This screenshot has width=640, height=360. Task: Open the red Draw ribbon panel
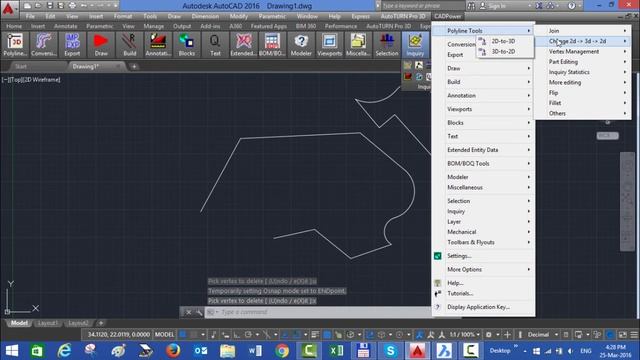tap(101, 45)
